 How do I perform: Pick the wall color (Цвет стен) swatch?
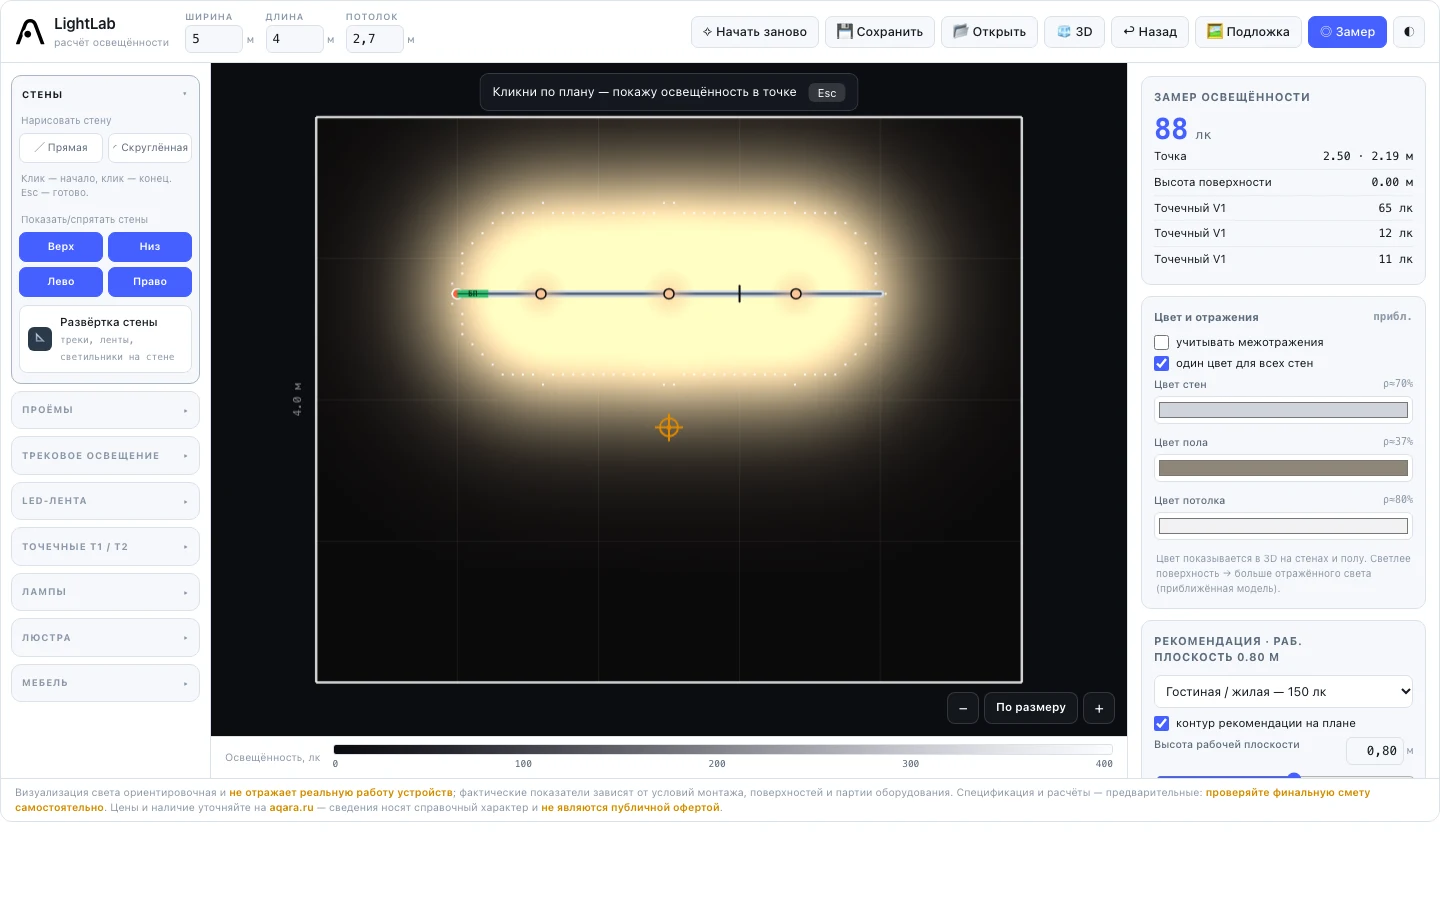1283,410
